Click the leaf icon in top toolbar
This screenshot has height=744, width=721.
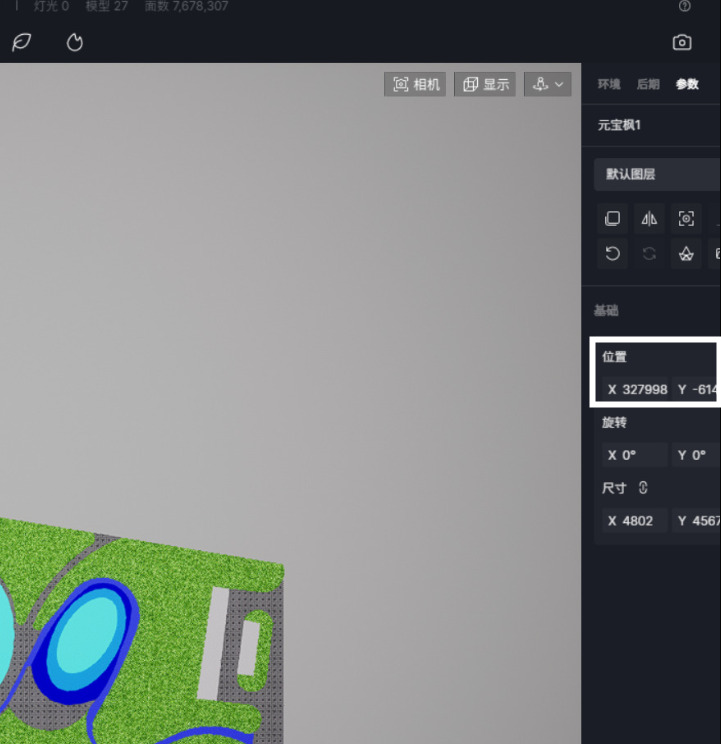(x=21, y=42)
